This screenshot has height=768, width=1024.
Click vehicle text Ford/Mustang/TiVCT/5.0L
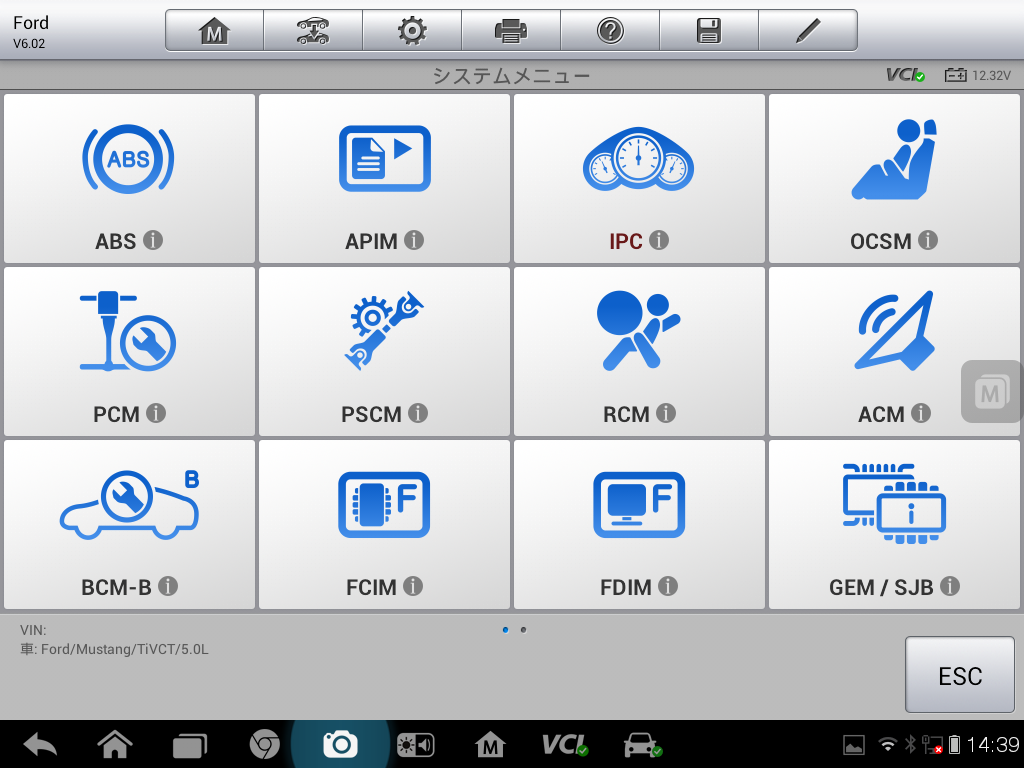(x=125, y=649)
